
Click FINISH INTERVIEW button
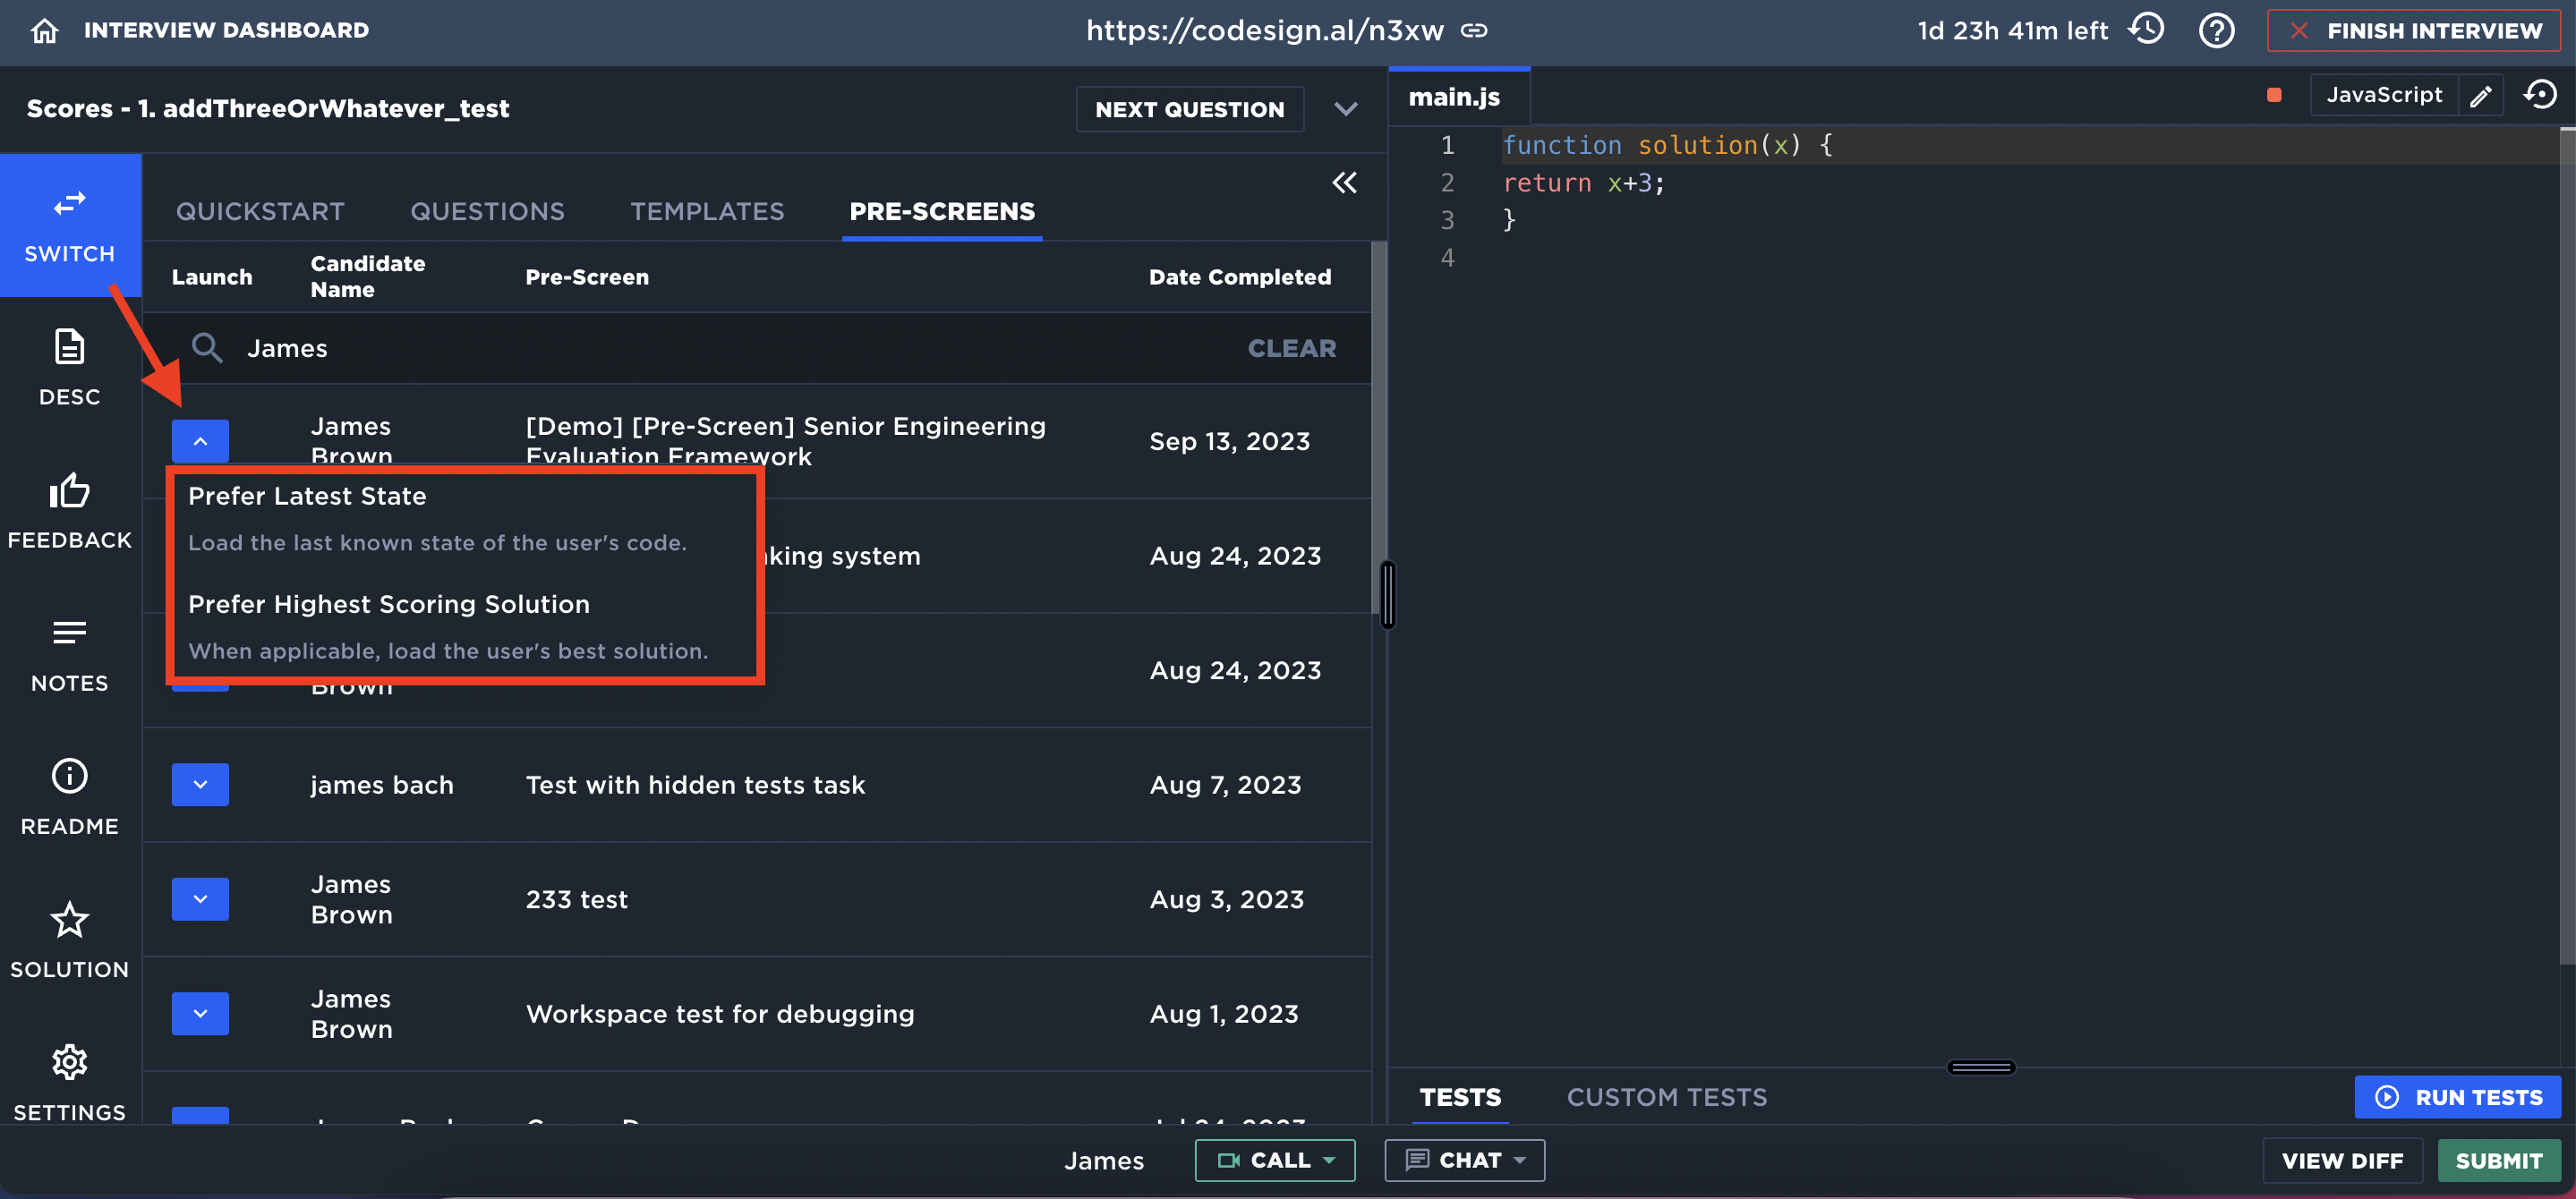coord(2415,31)
